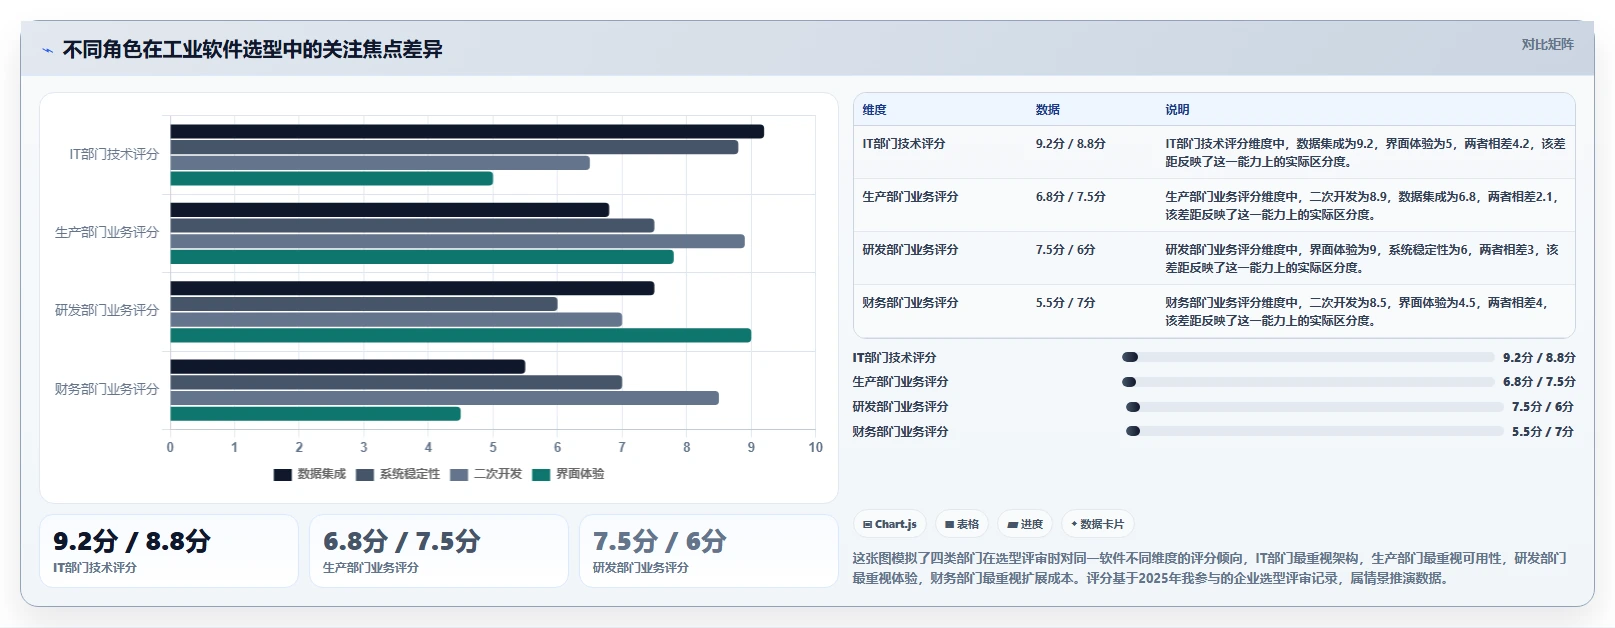Click the 二次开发 bar for 生产部门
The image size is (1615, 628).
pyautogui.click(x=457, y=241)
